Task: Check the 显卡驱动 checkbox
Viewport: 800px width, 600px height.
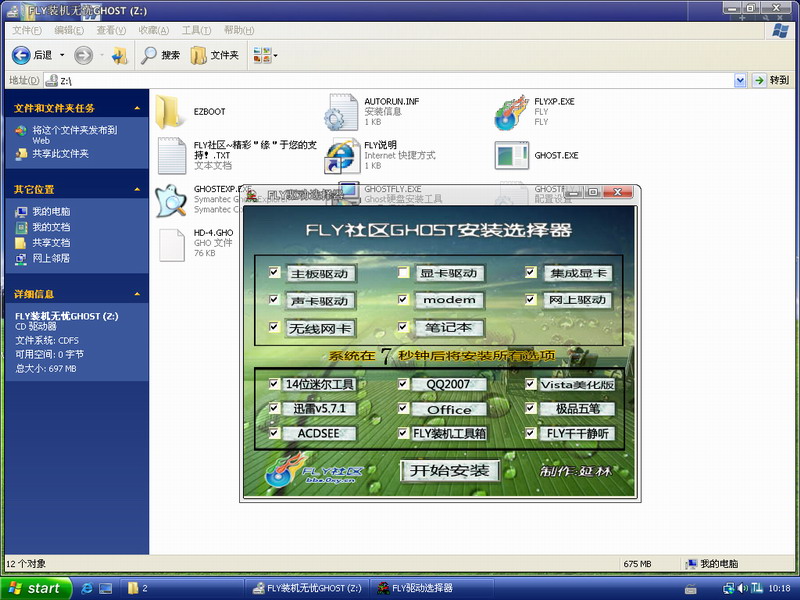Action: click(x=403, y=272)
